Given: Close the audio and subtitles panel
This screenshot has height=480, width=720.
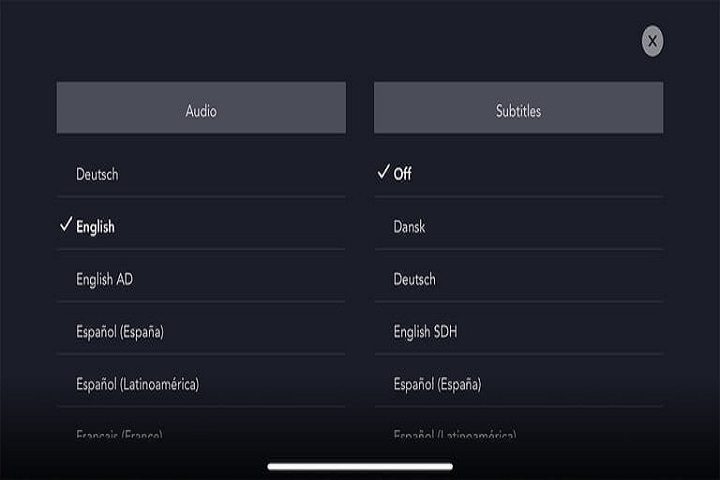Looking at the screenshot, I should coord(652,41).
